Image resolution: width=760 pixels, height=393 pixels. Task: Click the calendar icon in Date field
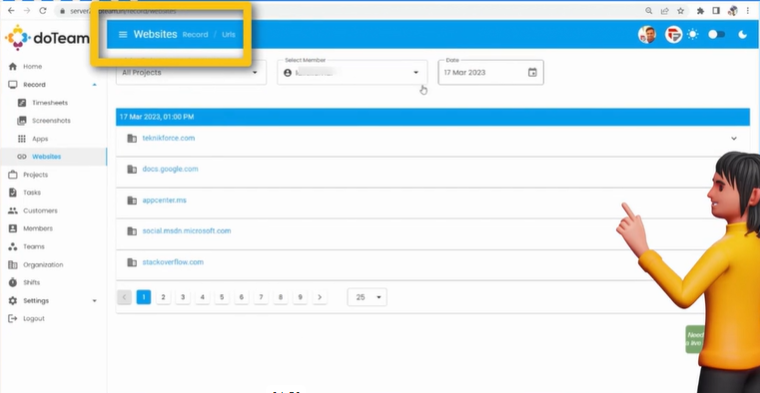click(x=532, y=73)
